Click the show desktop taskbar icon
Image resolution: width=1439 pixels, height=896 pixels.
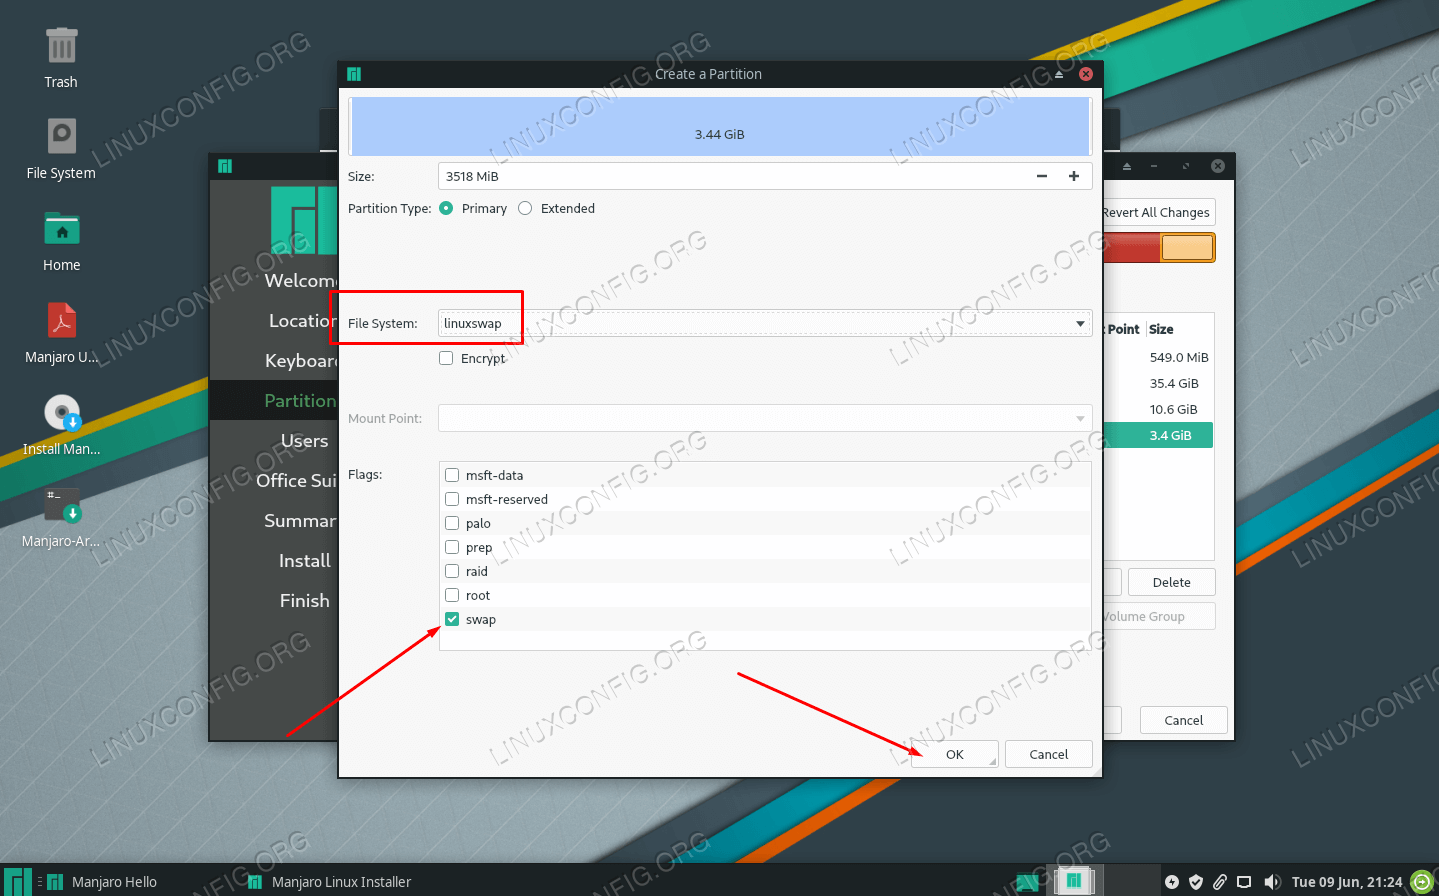point(1027,882)
